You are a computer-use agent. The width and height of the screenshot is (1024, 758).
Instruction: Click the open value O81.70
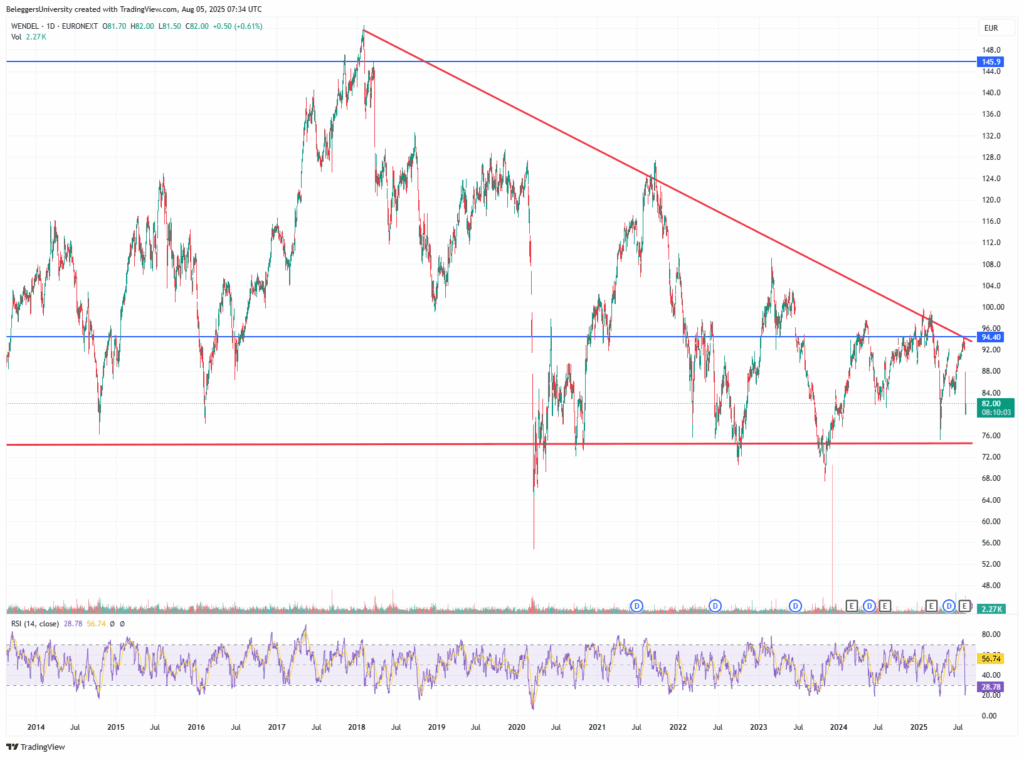116,26
